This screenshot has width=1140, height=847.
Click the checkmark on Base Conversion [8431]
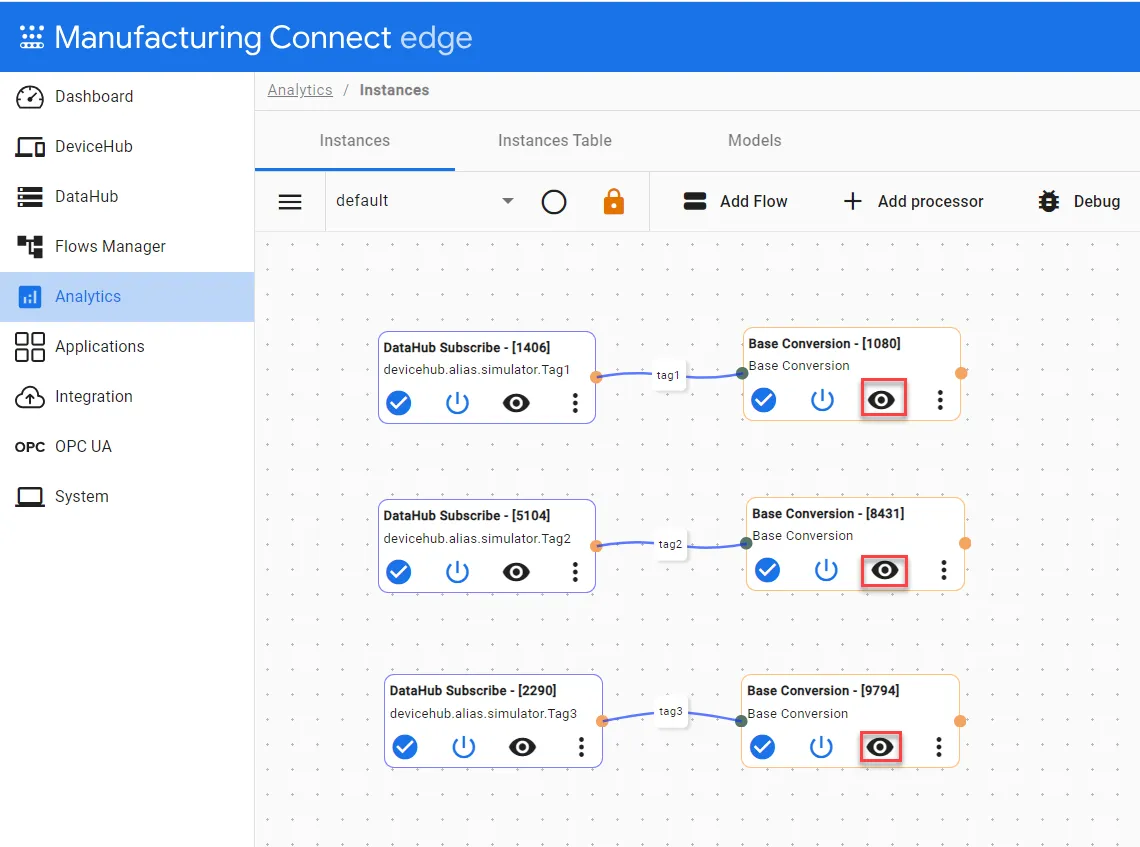(767, 570)
